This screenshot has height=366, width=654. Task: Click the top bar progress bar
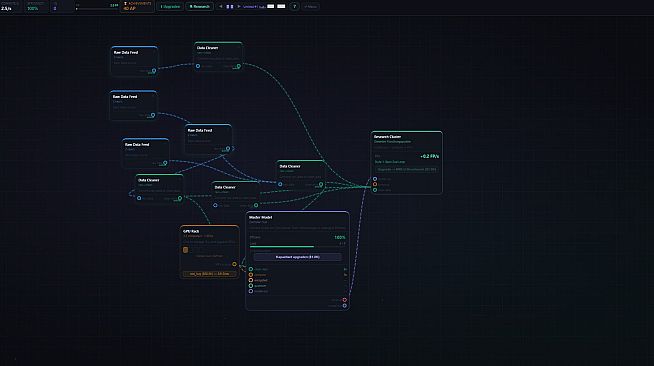coord(97,9)
